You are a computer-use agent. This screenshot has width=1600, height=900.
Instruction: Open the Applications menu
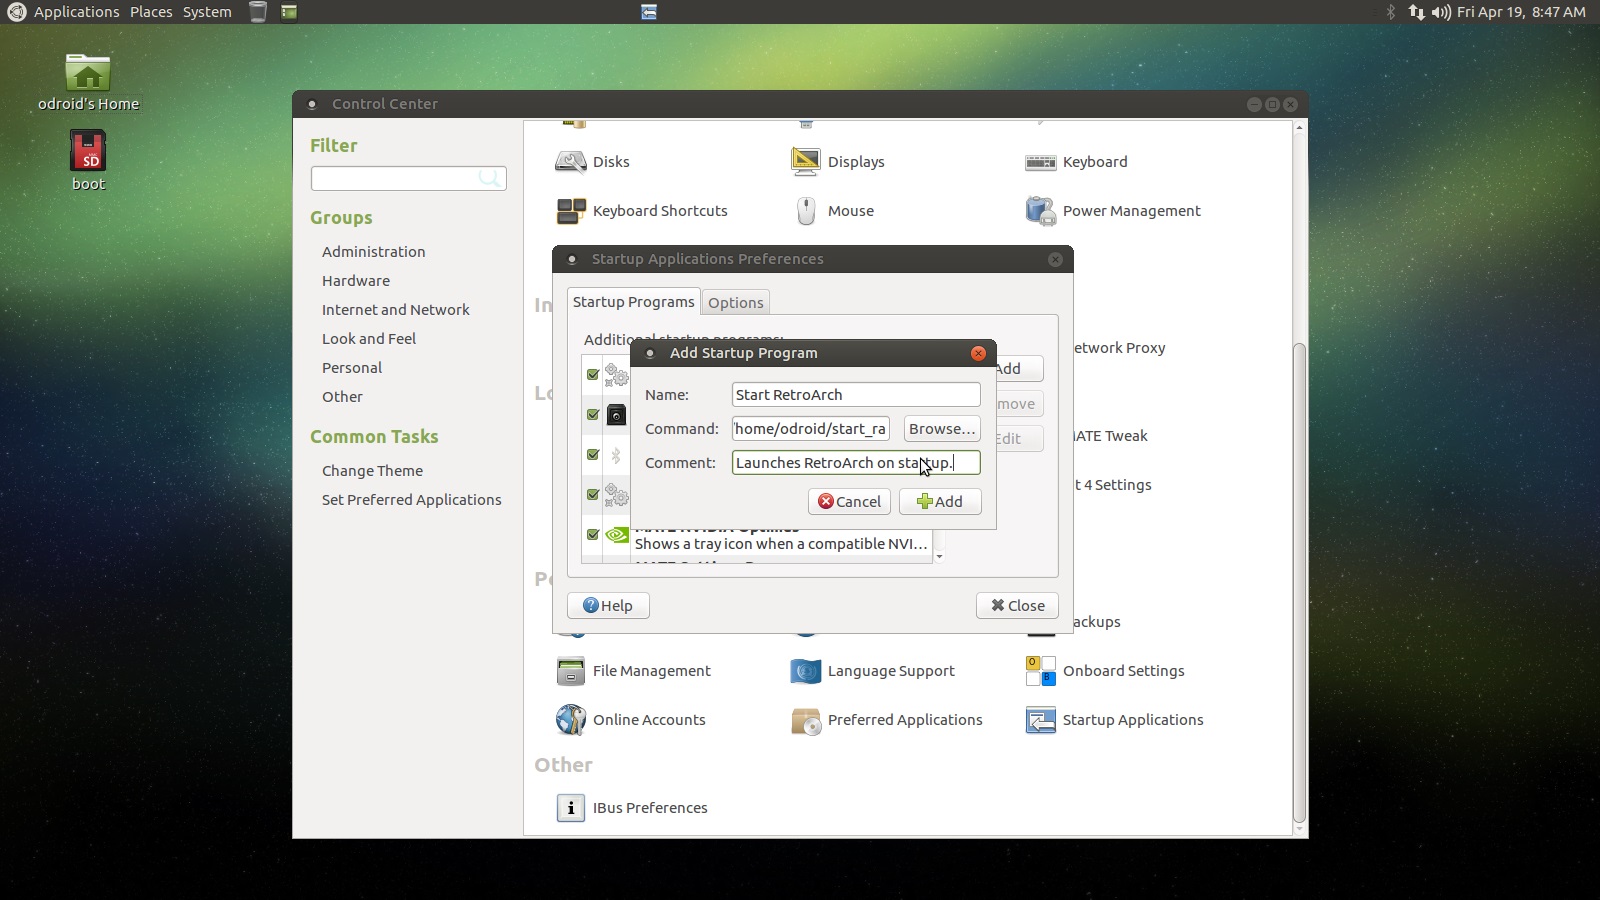(76, 11)
